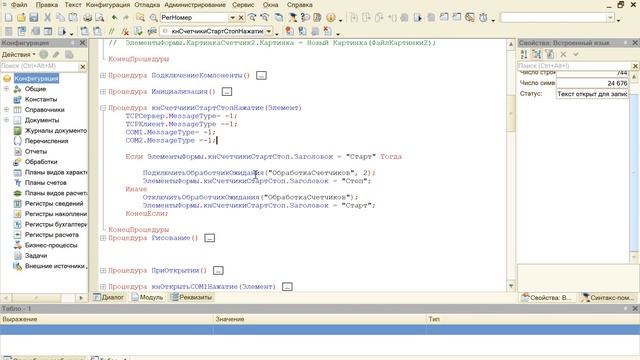Viewport: 640px width, 360px height.
Task: Click the stopwatch icon in top toolbar
Action: click(x=483, y=18)
